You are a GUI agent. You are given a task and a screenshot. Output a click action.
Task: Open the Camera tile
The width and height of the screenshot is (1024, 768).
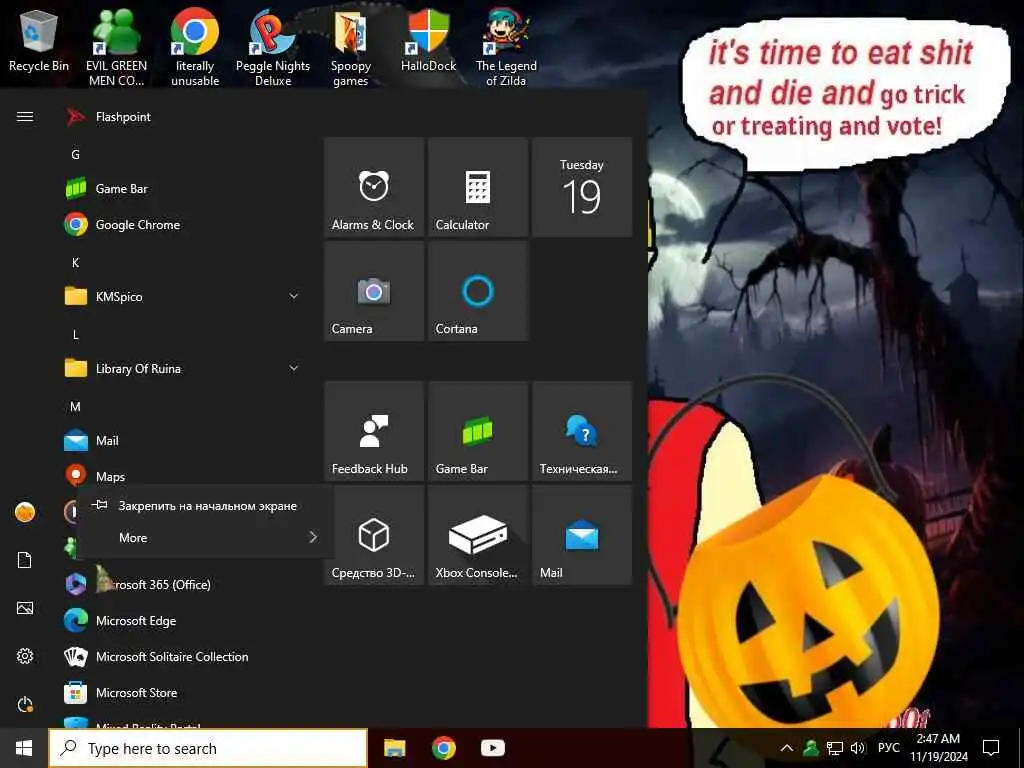point(374,291)
